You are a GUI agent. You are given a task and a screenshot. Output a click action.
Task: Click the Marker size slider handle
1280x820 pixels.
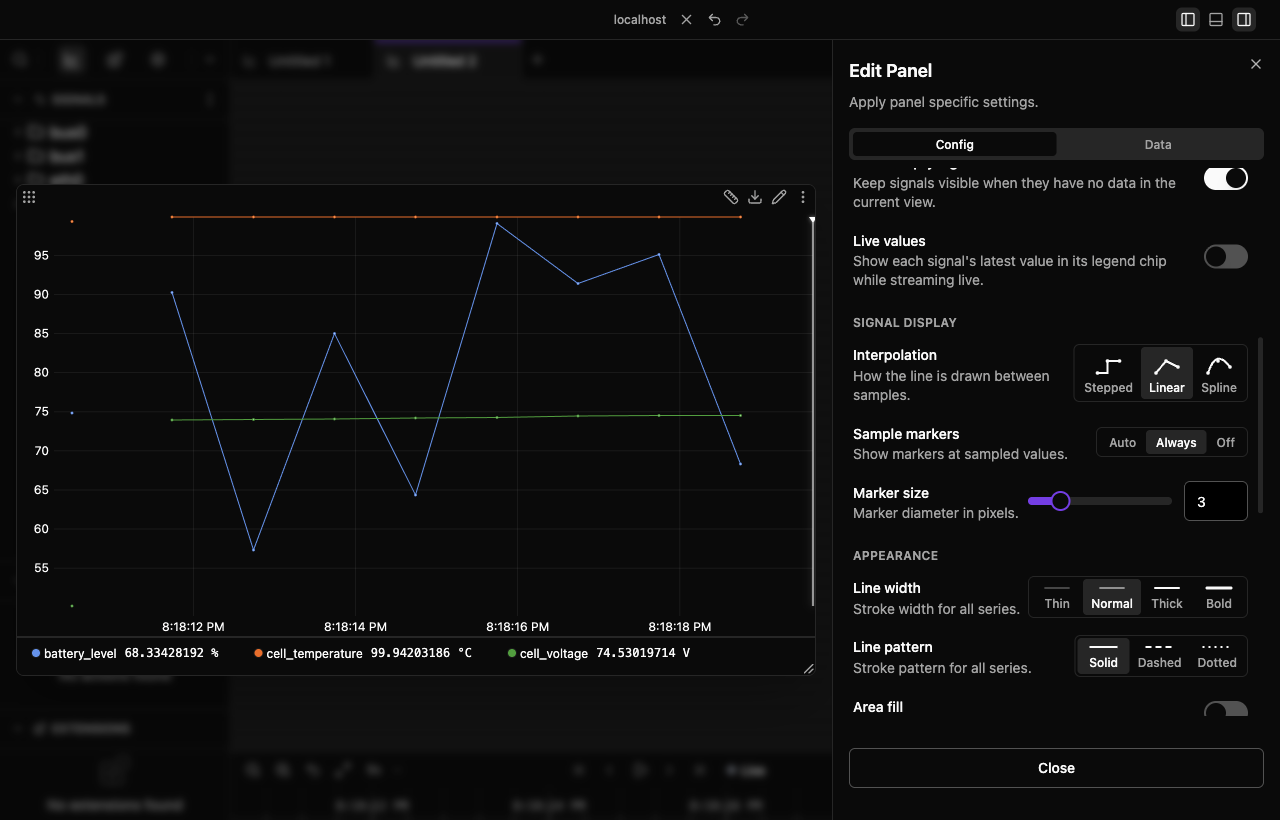(x=1060, y=501)
